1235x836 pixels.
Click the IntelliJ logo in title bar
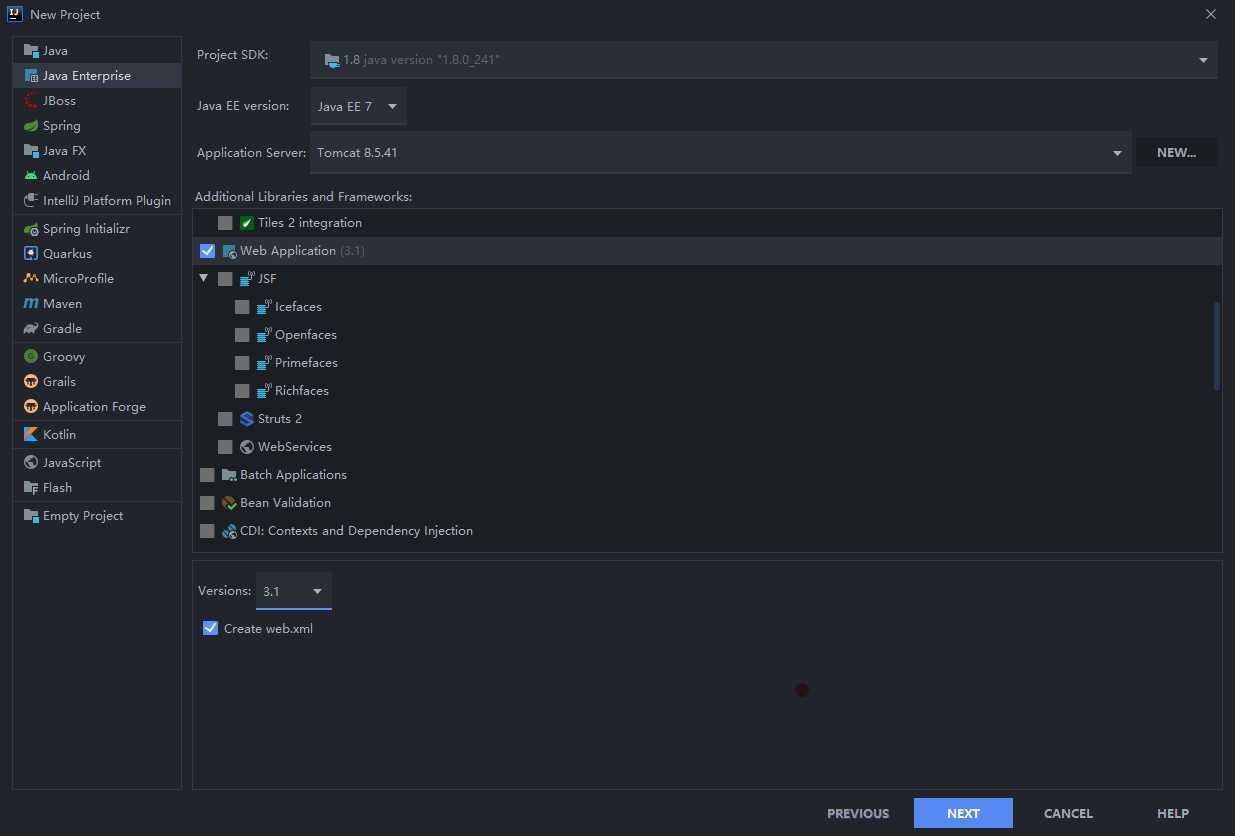[x=15, y=14]
